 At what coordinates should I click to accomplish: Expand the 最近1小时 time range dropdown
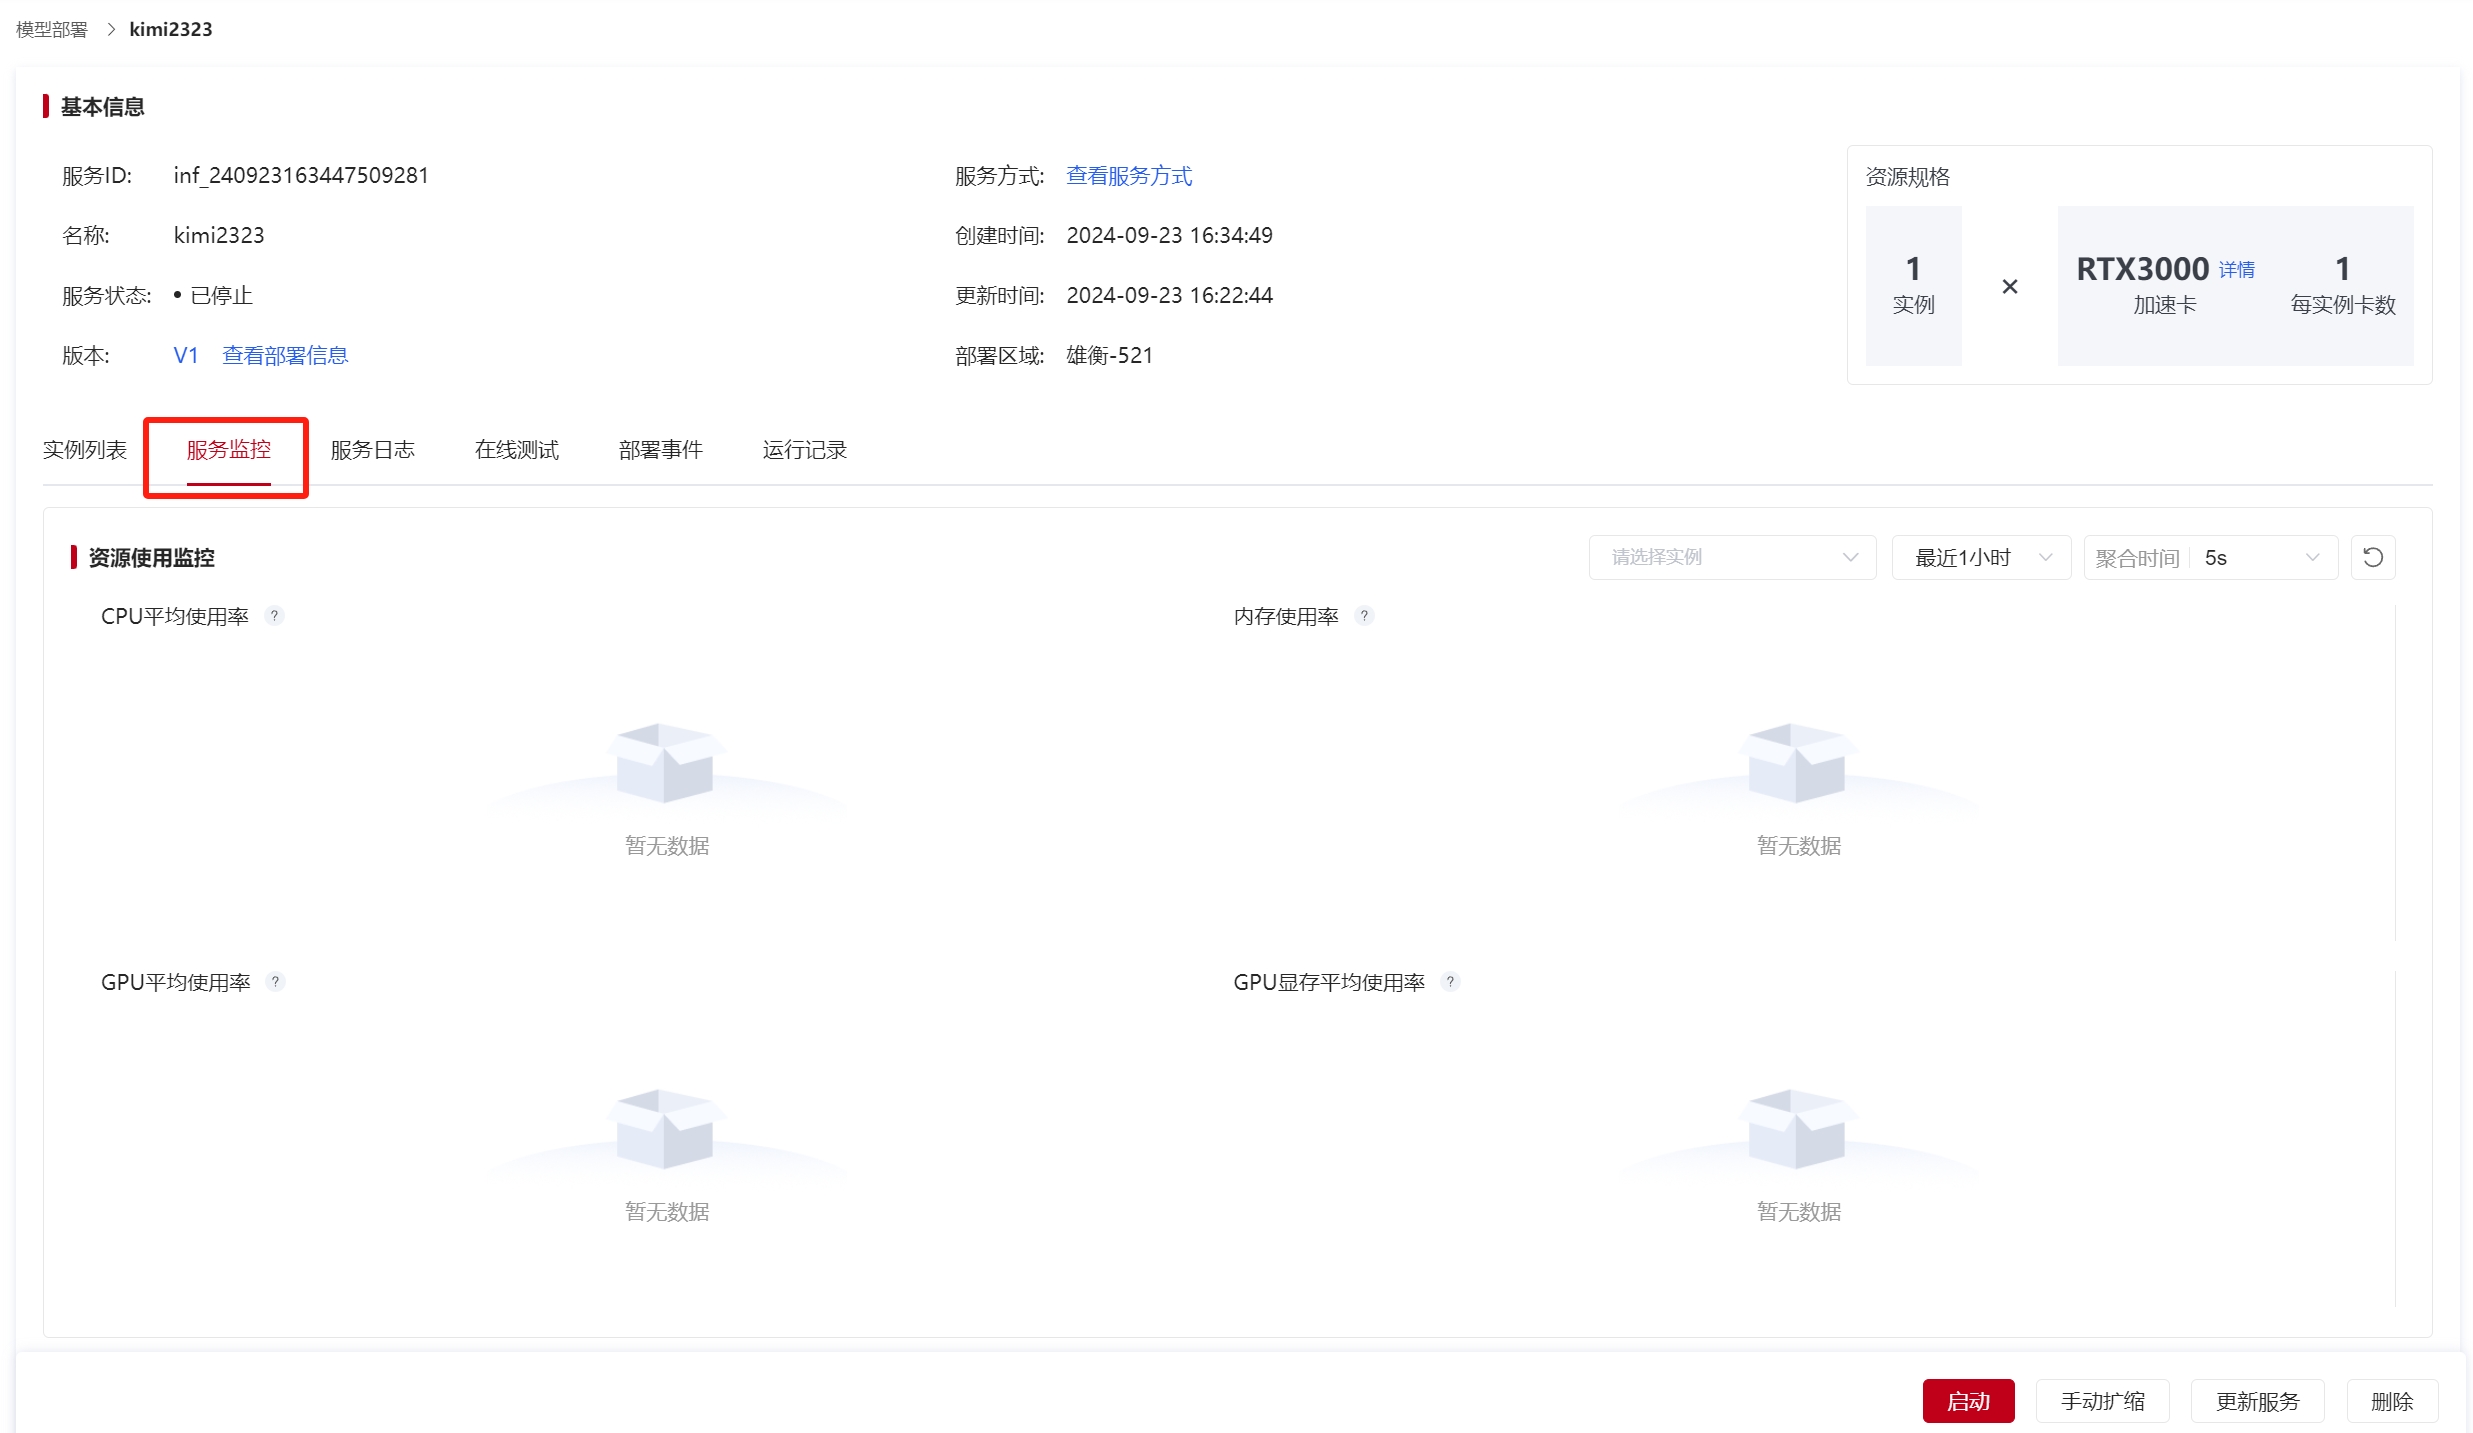pyautogui.click(x=1980, y=557)
